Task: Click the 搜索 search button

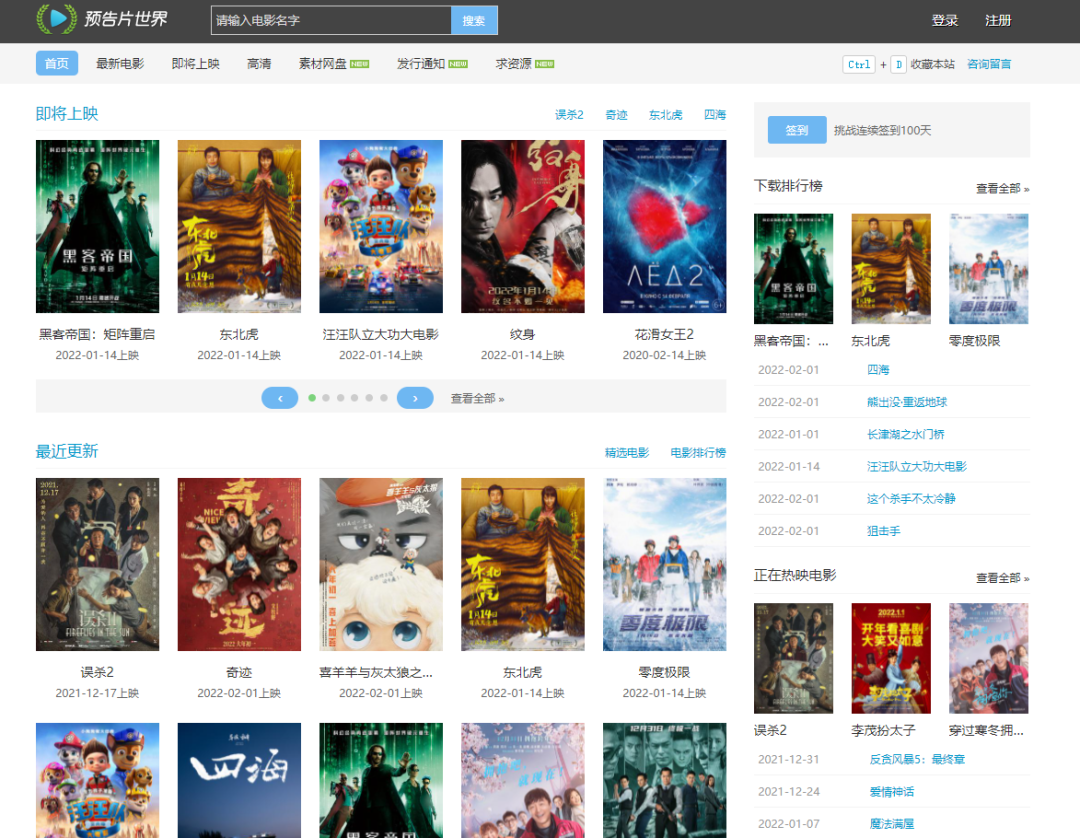Action: pos(474,21)
